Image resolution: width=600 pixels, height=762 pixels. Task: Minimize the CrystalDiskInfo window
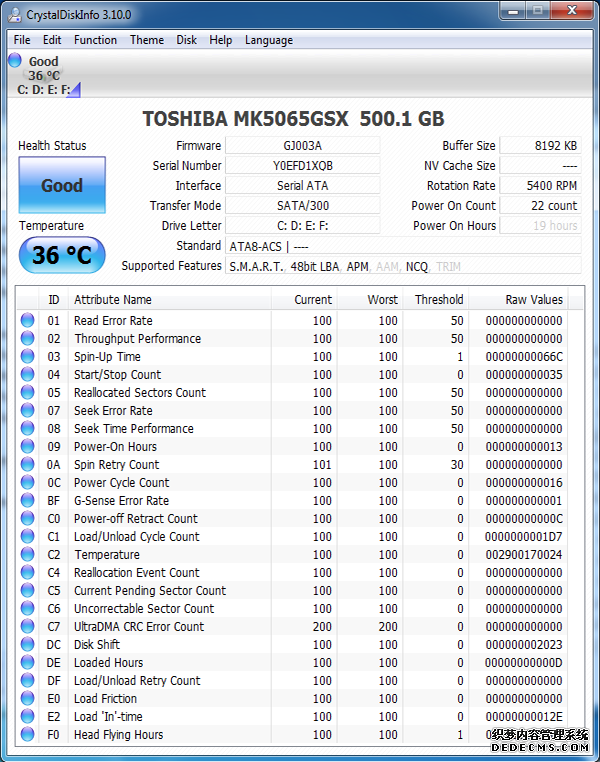513,11
